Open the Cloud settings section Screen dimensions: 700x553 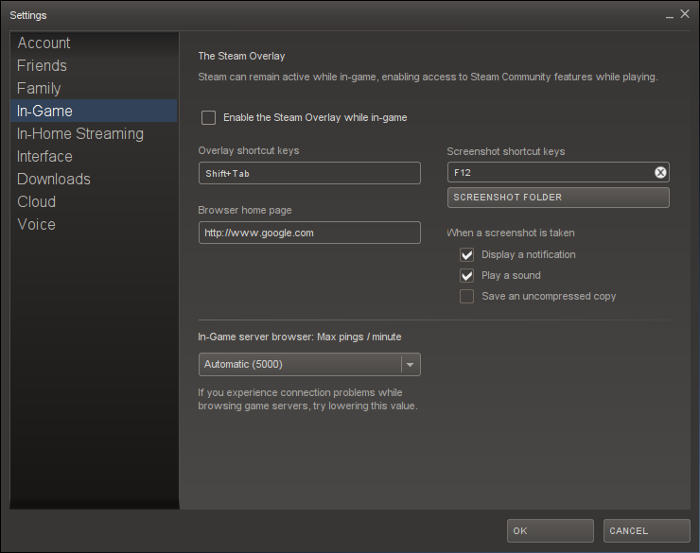coord(94,202)
